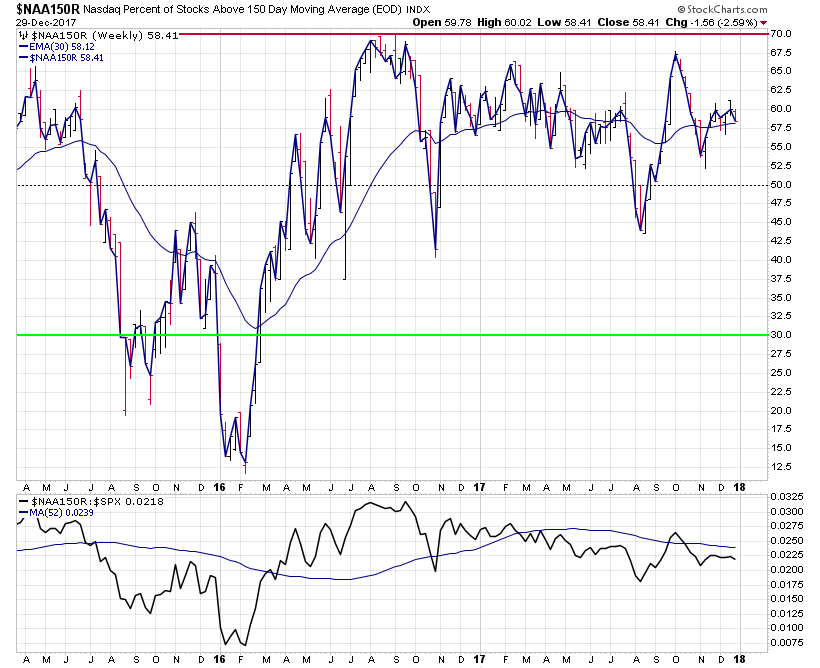
Task: Click the '18' year marker under the upper panel
Action: [x=739, y=488]
